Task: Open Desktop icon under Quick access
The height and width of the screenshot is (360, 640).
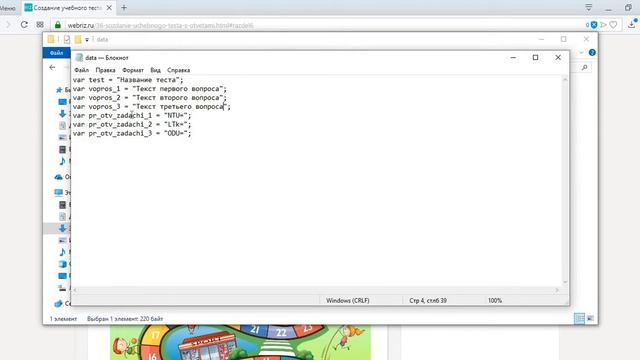Action: 62,102
